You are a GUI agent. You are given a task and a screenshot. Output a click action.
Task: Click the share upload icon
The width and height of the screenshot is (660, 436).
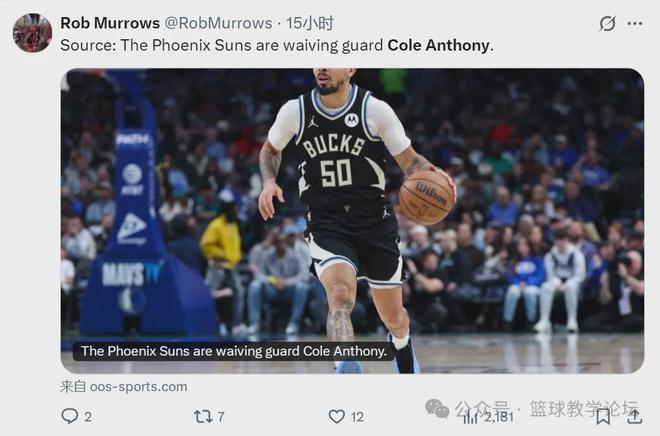[x=633, y=416]
